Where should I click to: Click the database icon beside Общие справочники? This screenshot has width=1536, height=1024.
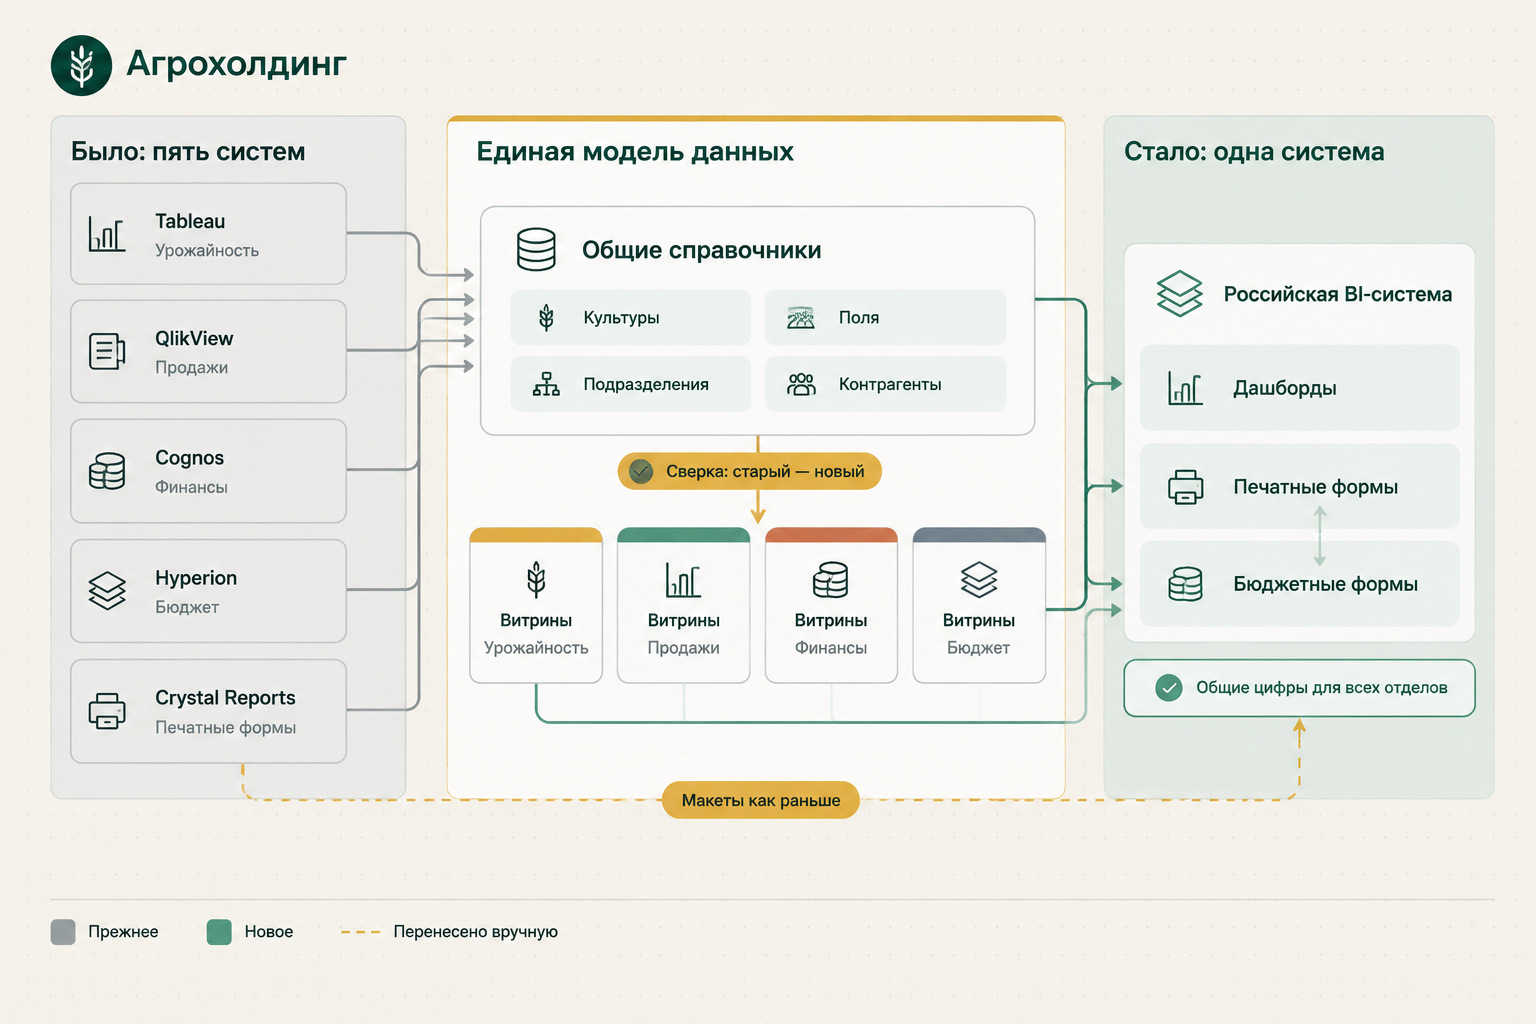click(x=536, y=250)
